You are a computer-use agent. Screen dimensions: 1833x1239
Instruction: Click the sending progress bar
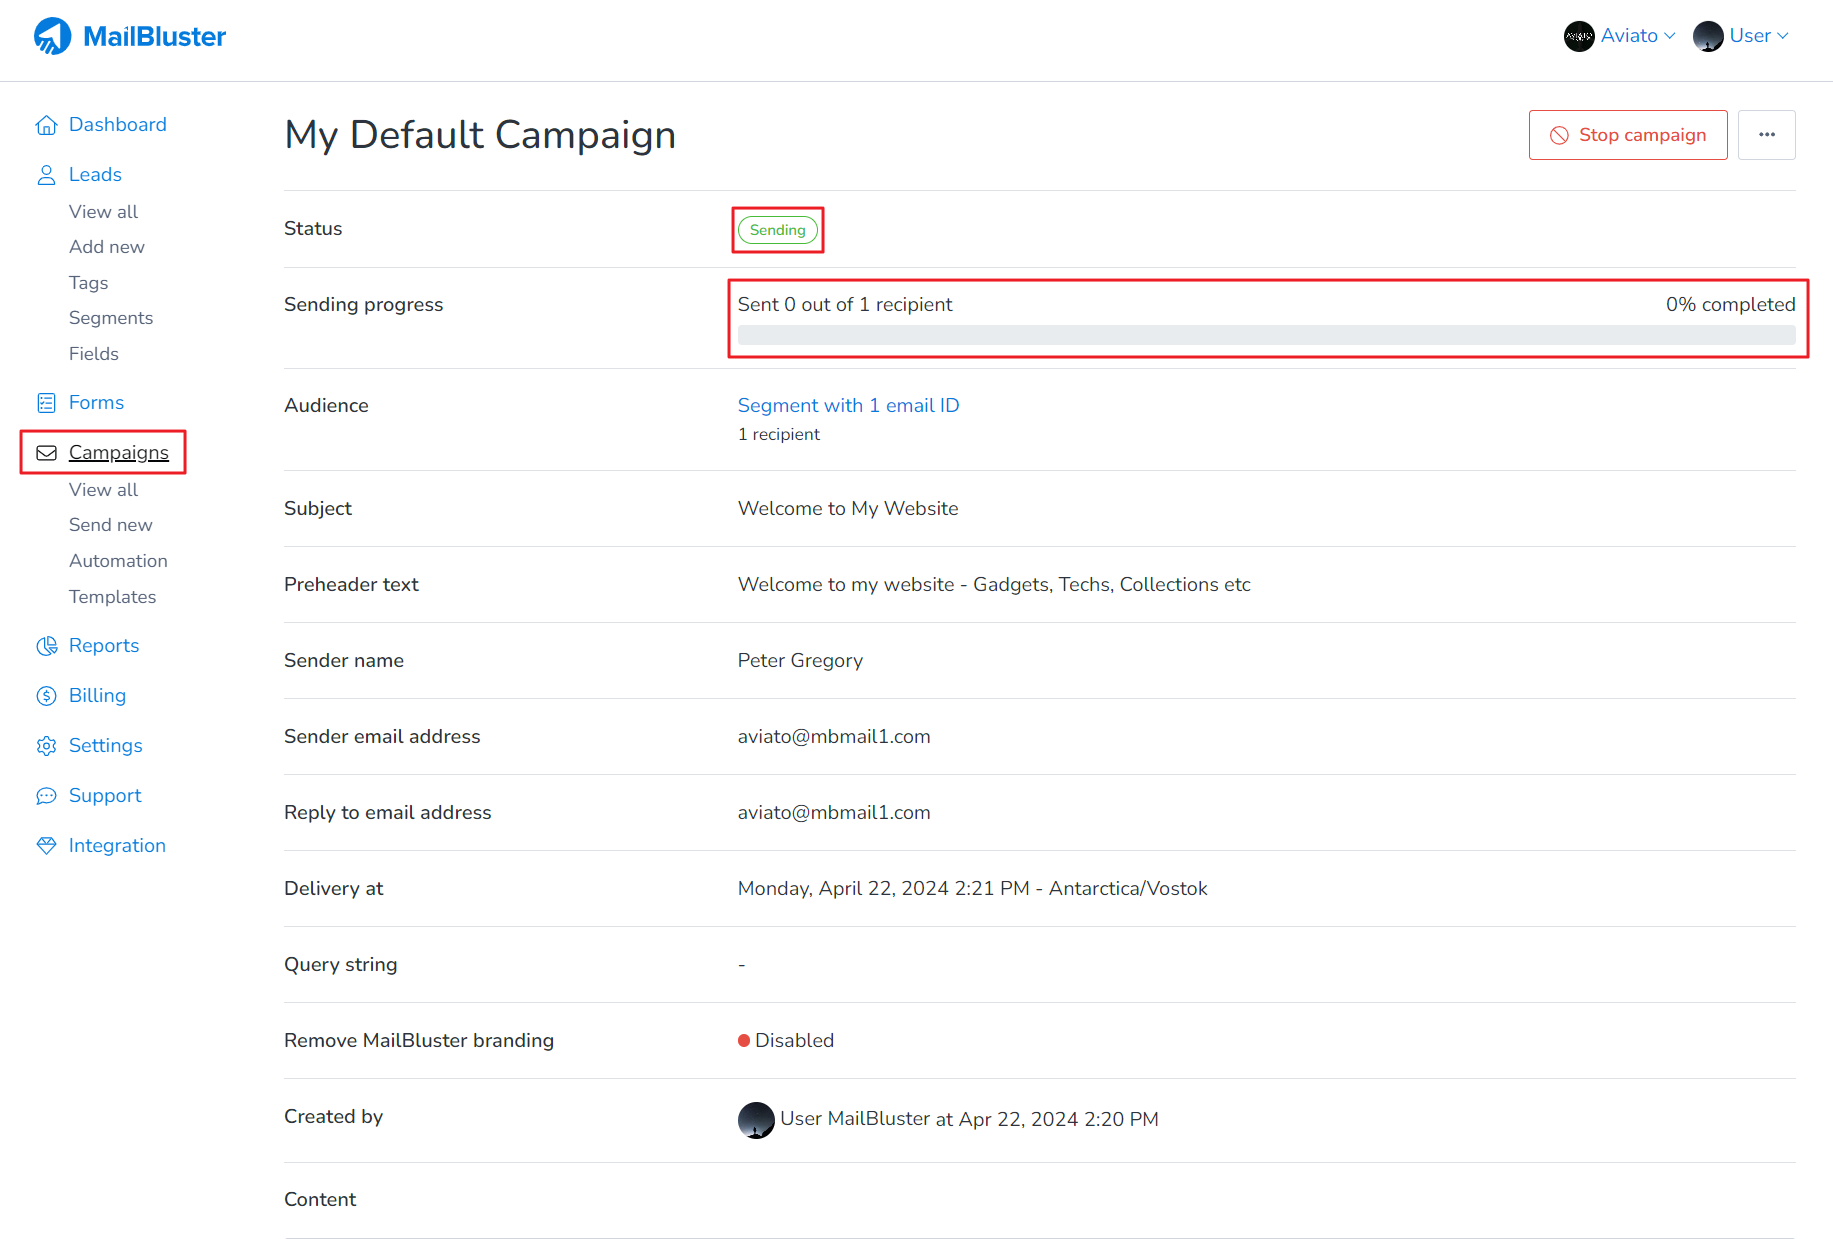[1266, 335]
